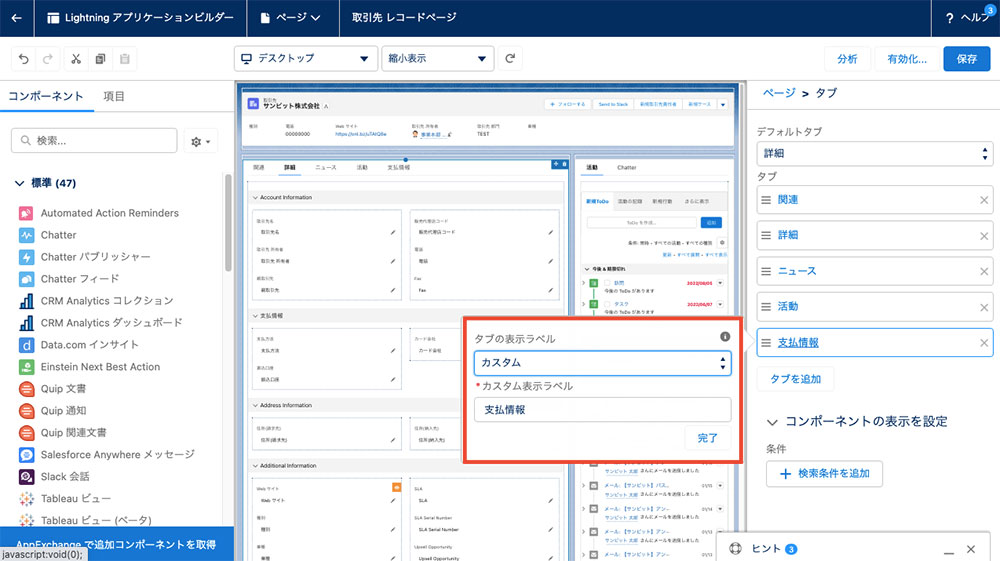Click the paste clipboard icon

(124, 59)
